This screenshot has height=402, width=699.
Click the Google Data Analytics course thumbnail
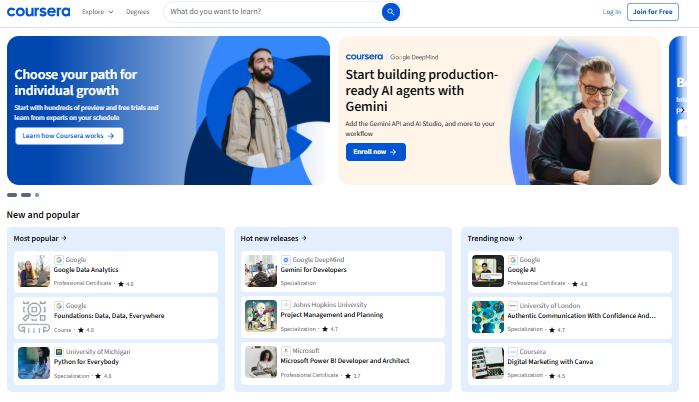[x=34, y=271]
